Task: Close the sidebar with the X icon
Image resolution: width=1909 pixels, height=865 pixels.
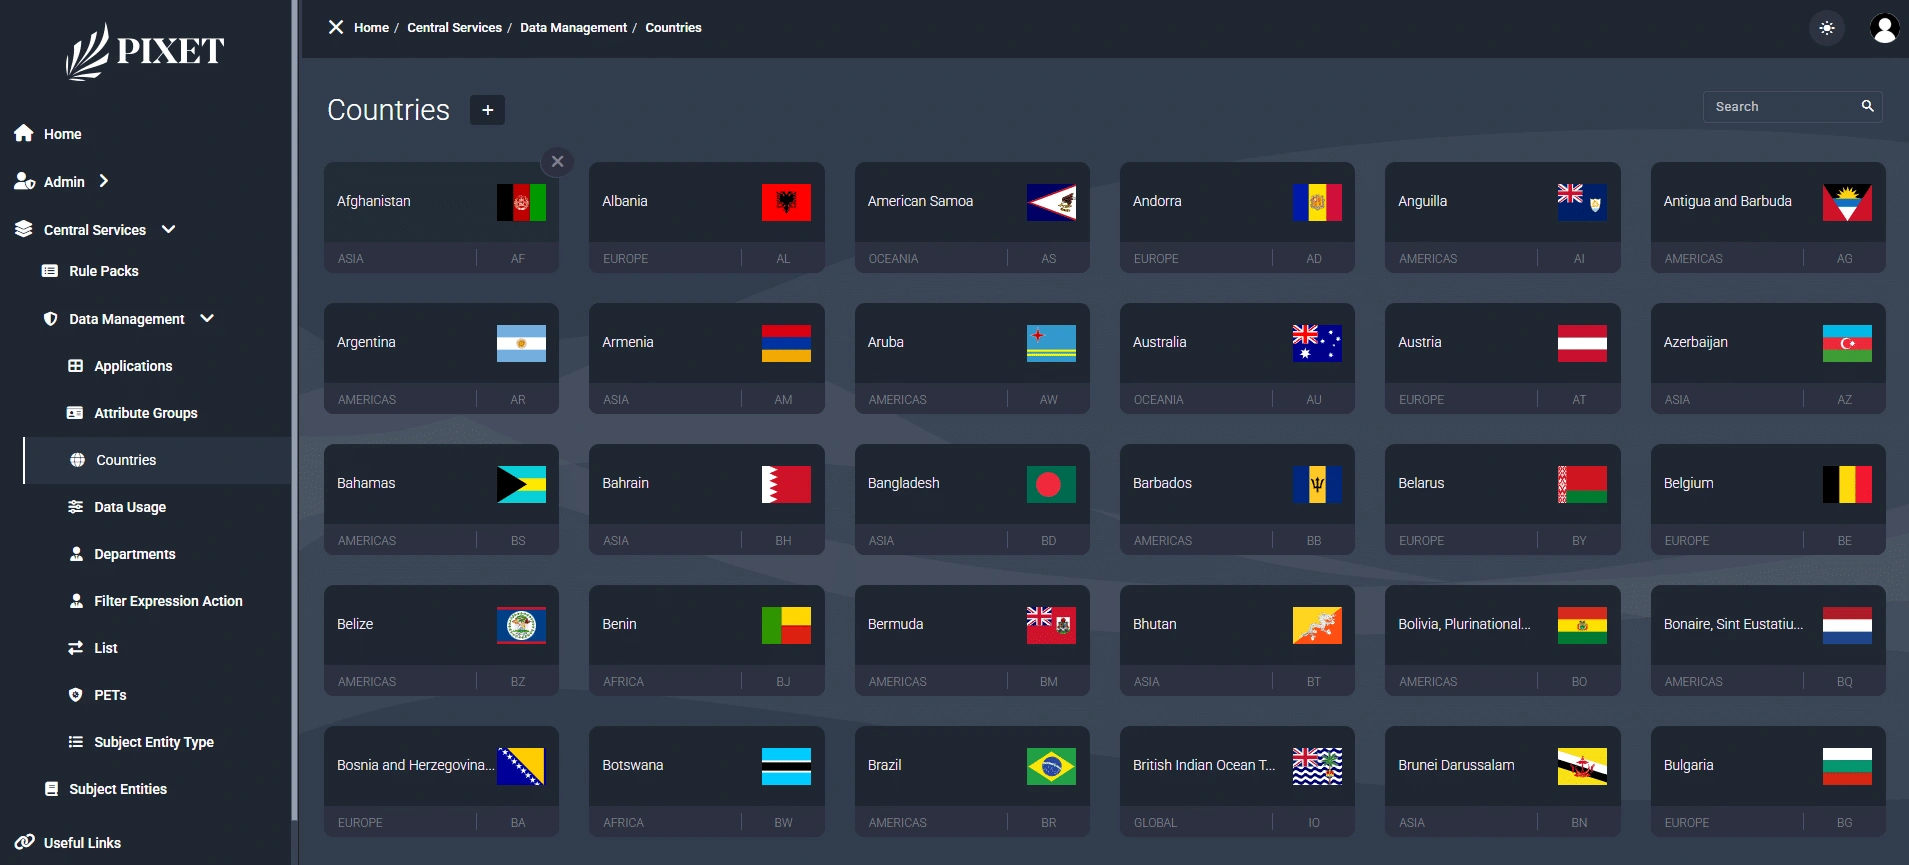Action: 336,27
